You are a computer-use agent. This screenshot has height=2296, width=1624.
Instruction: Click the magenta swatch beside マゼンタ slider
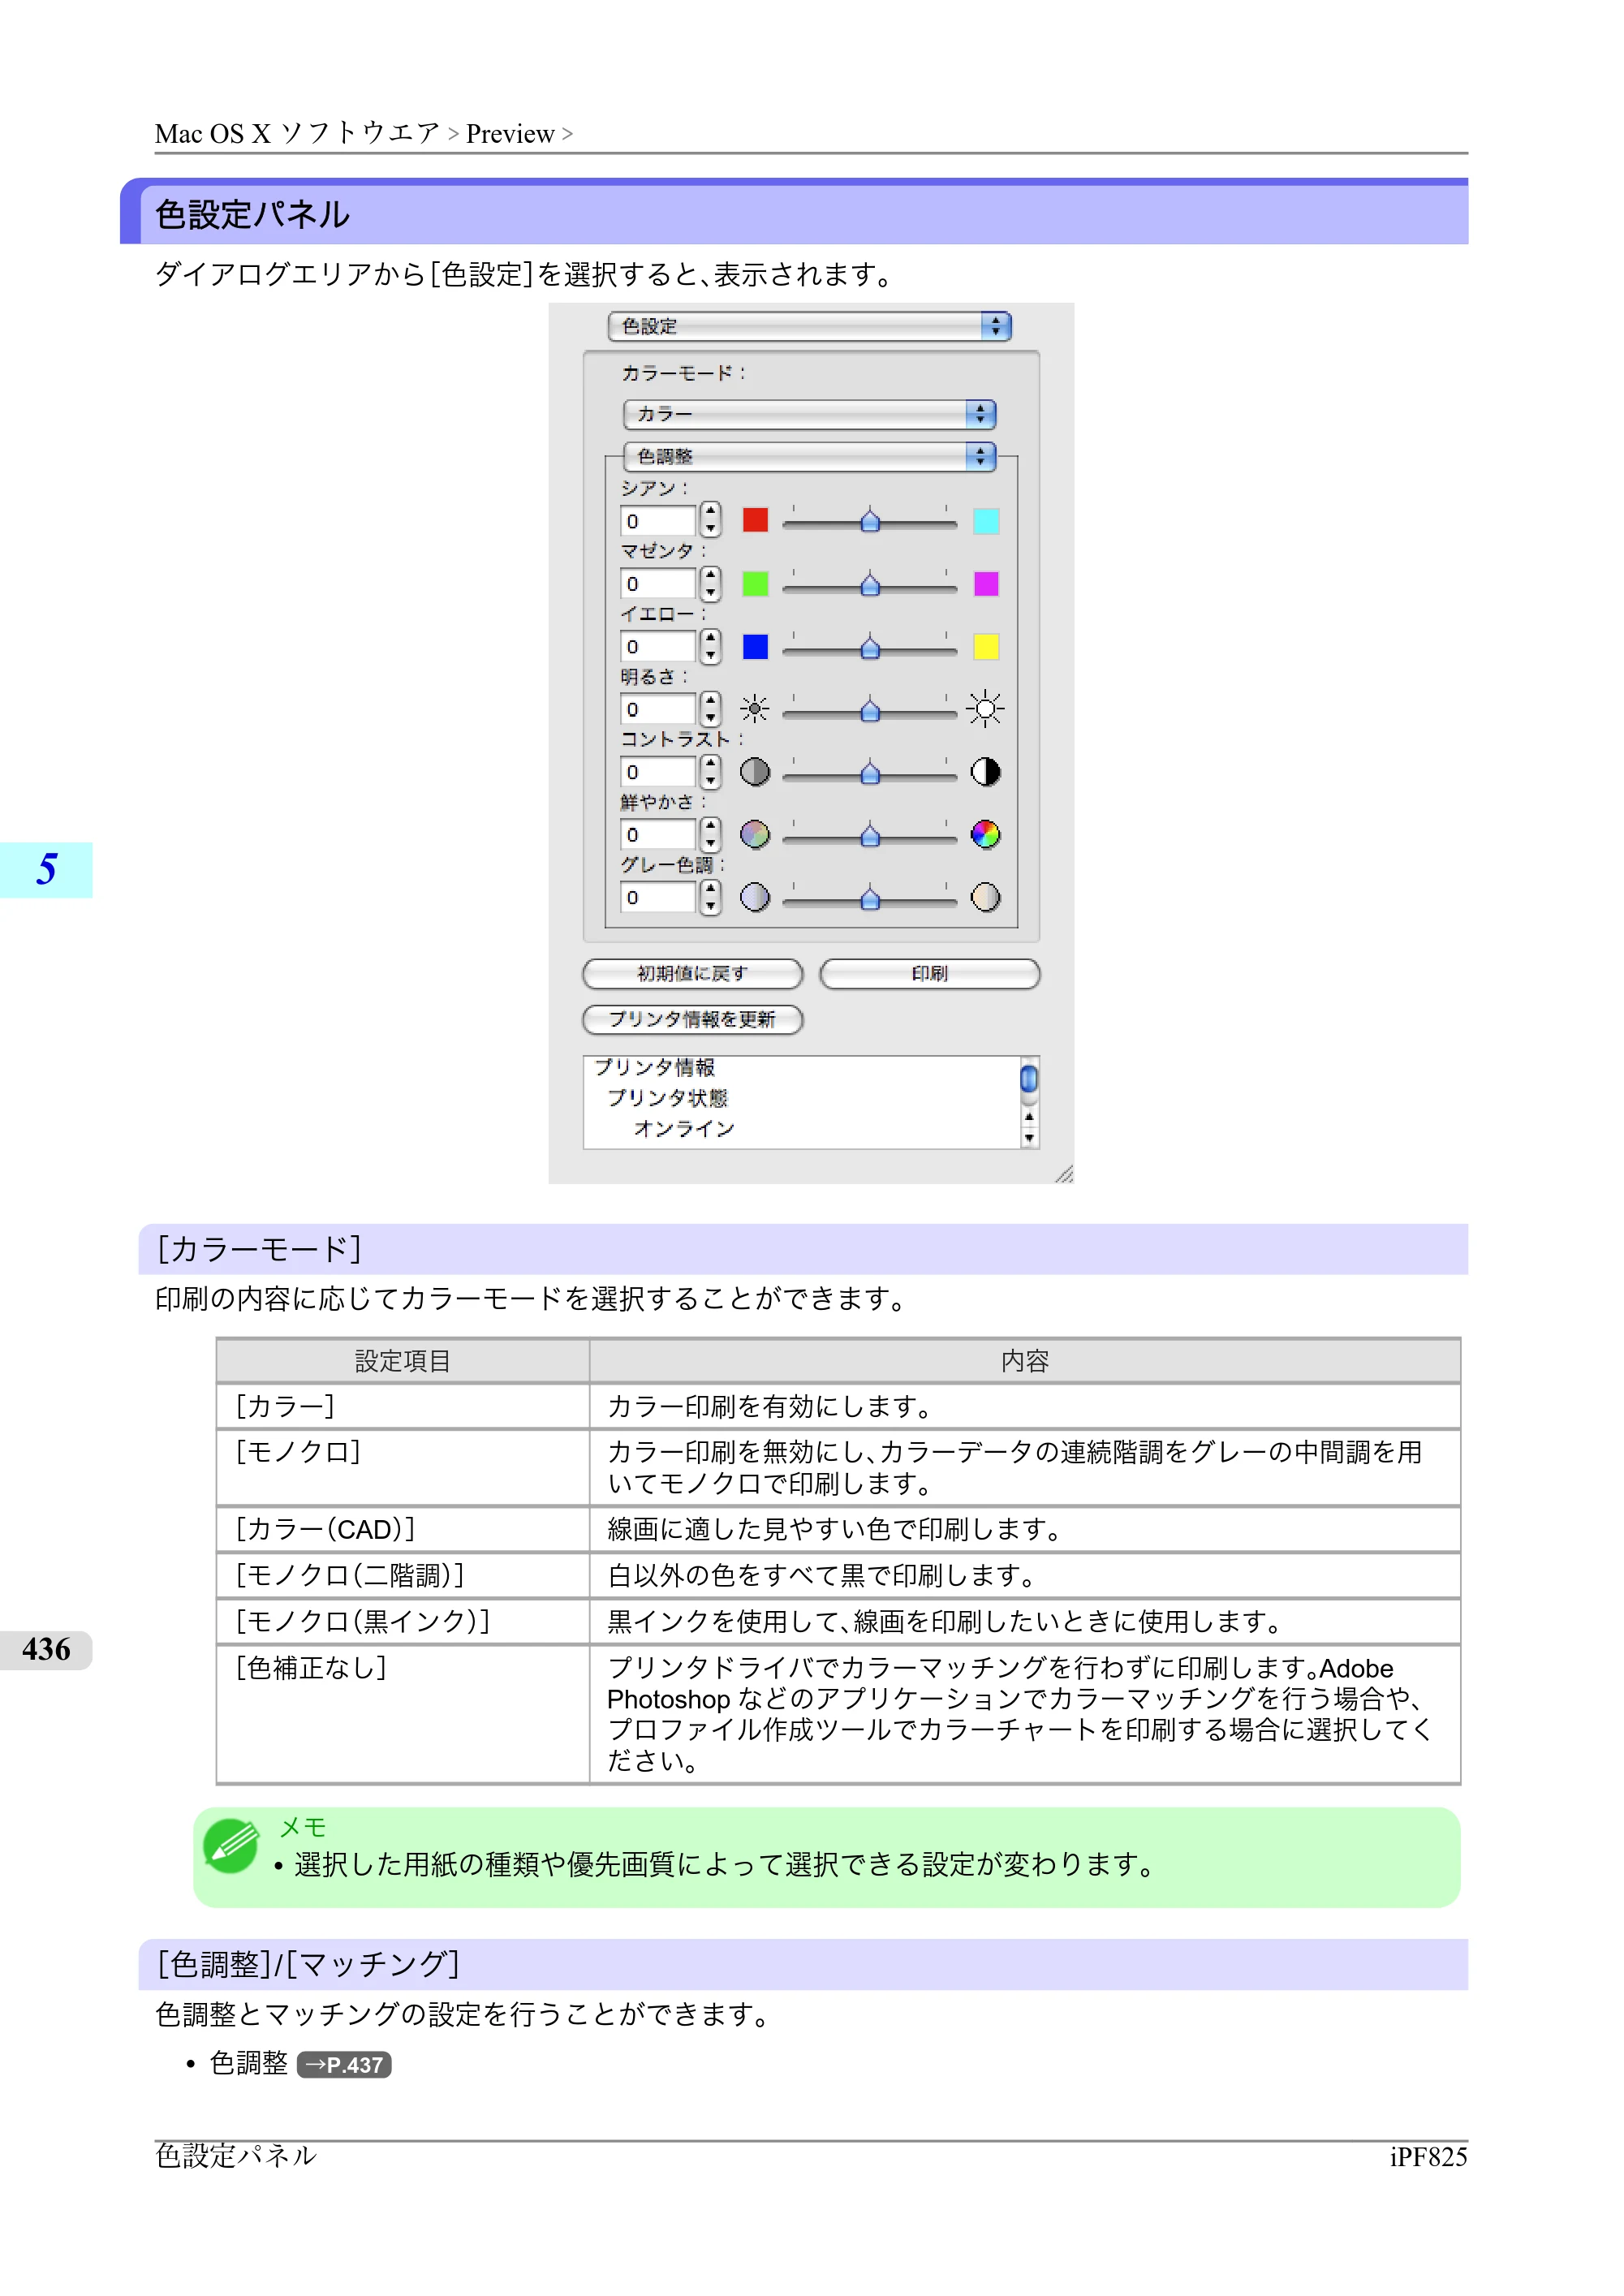tap(986, 584)
